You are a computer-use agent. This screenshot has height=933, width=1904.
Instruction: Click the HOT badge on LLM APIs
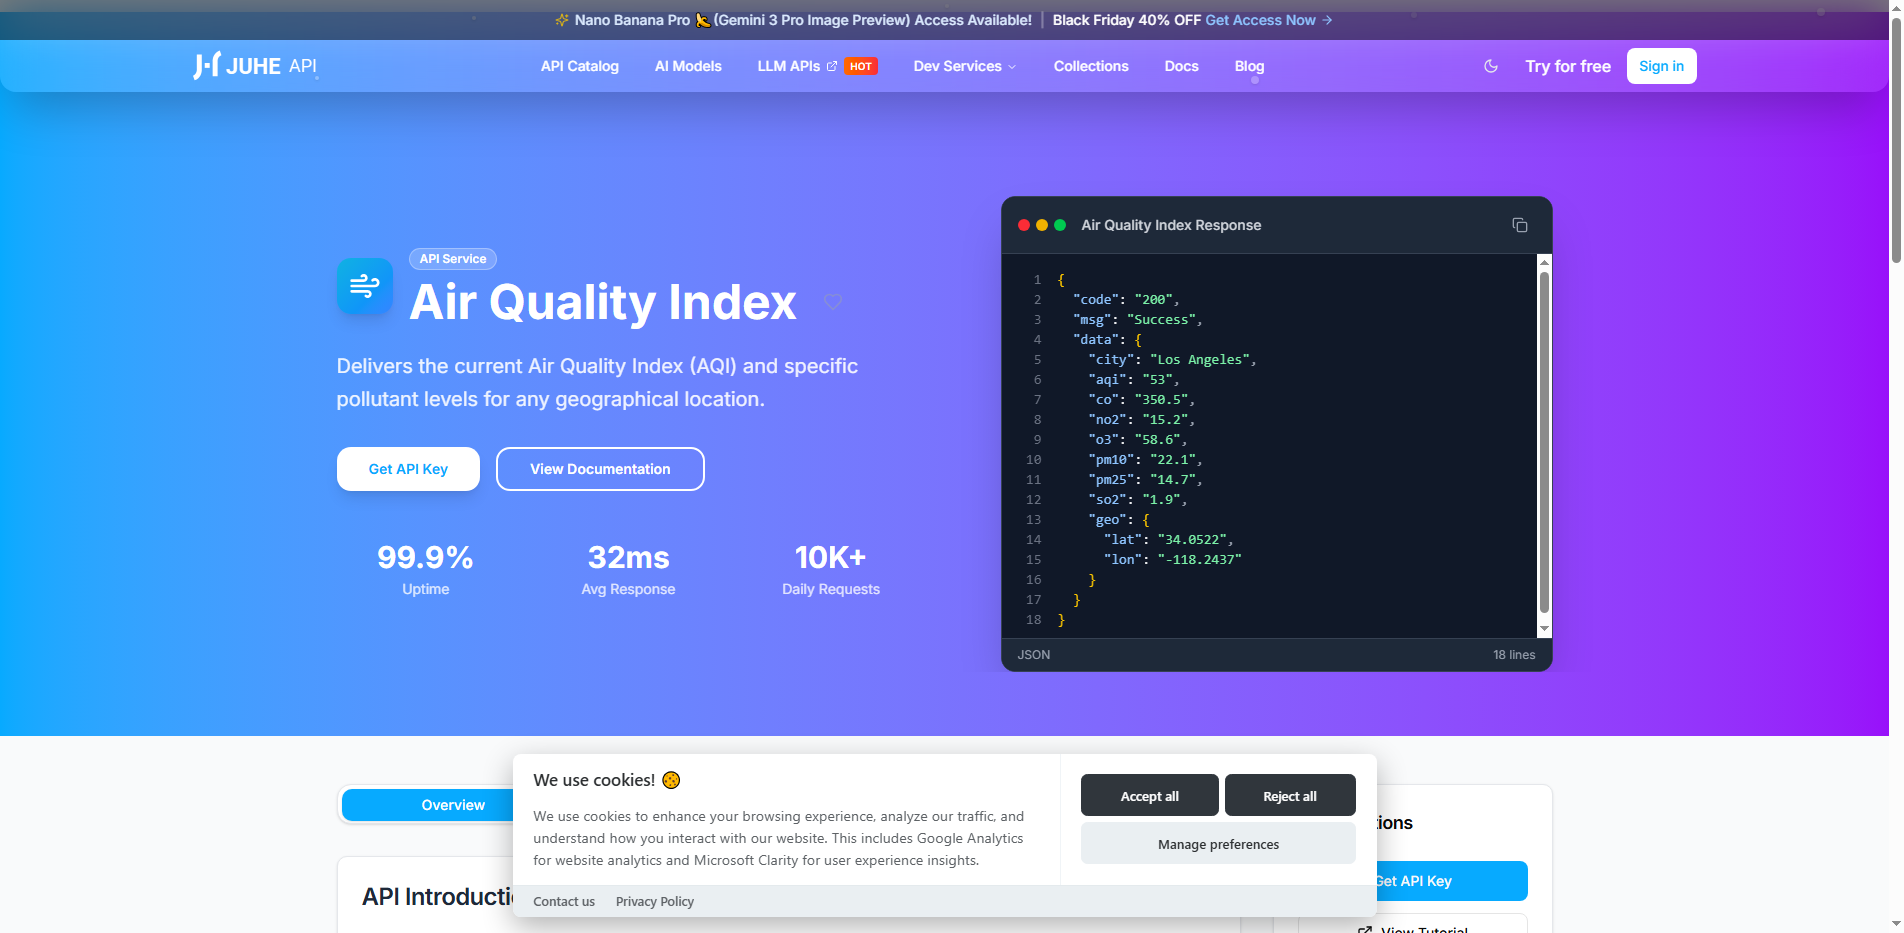point(860,65)
